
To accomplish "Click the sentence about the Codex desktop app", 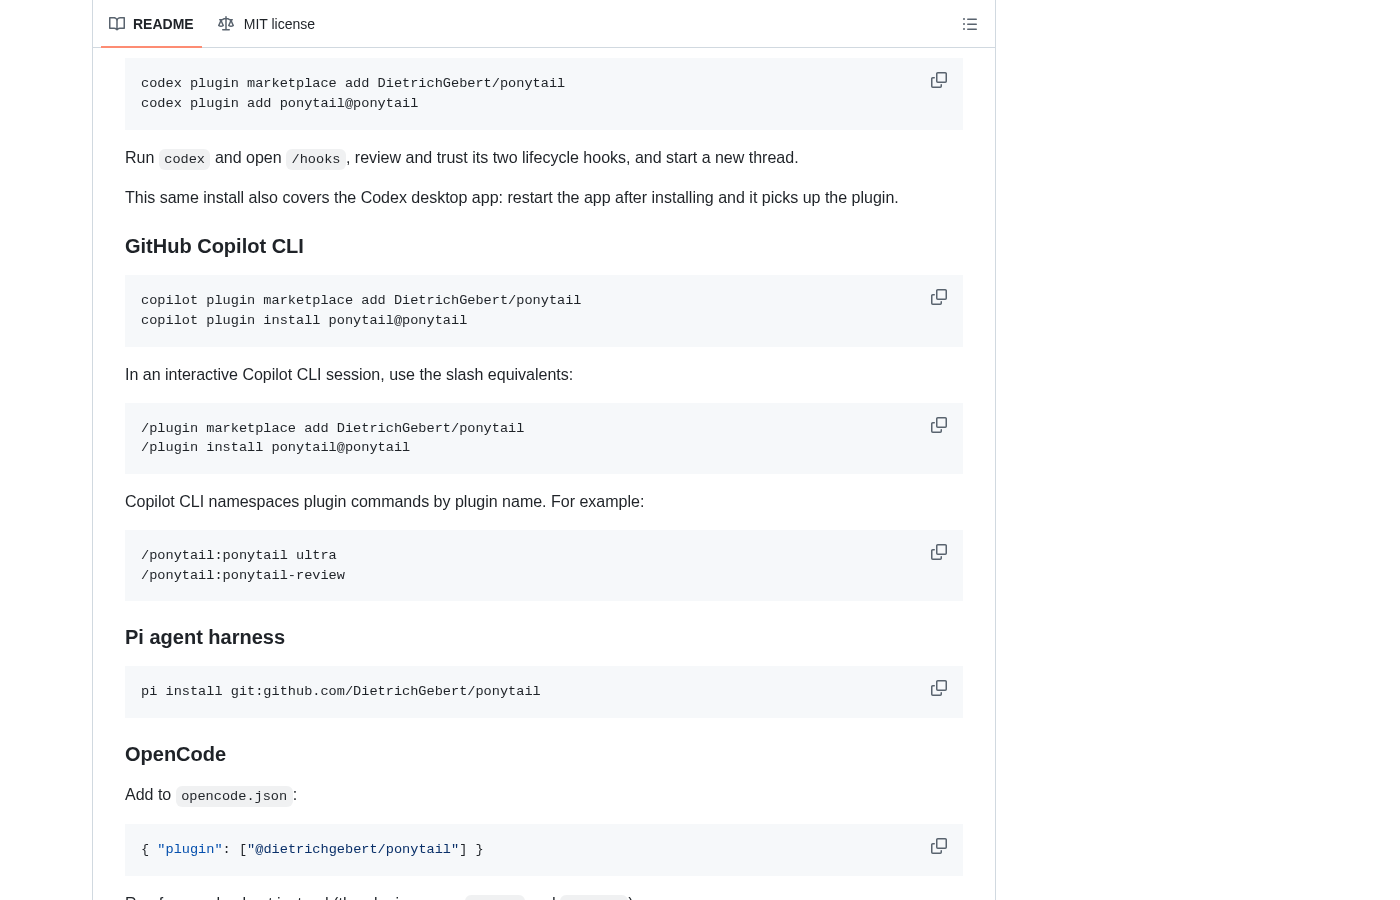I will click(x=512, y=198).
